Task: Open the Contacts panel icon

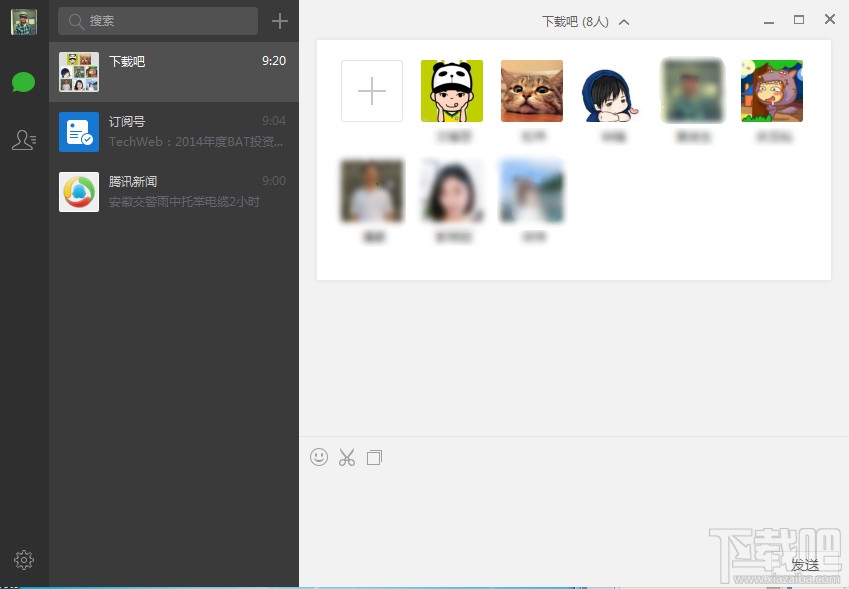Action: [x=24, y=139]
